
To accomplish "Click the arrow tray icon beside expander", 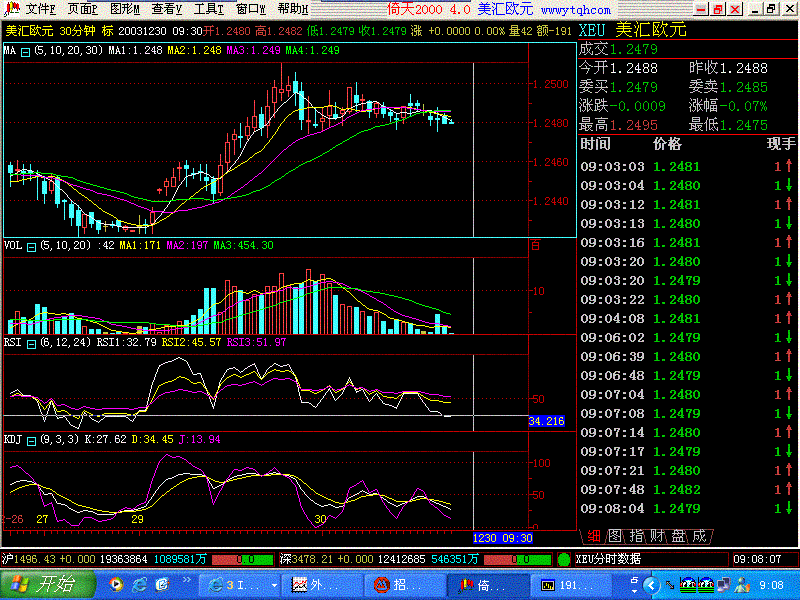I will pos(670,586).
